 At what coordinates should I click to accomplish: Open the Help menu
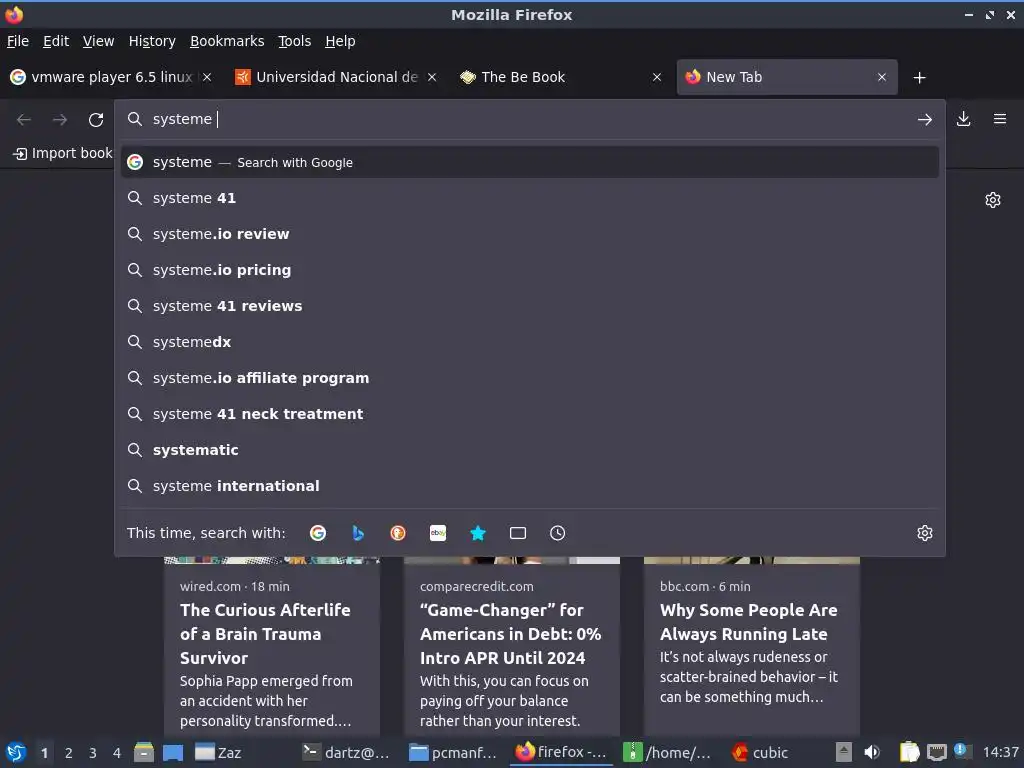(340, 41)
